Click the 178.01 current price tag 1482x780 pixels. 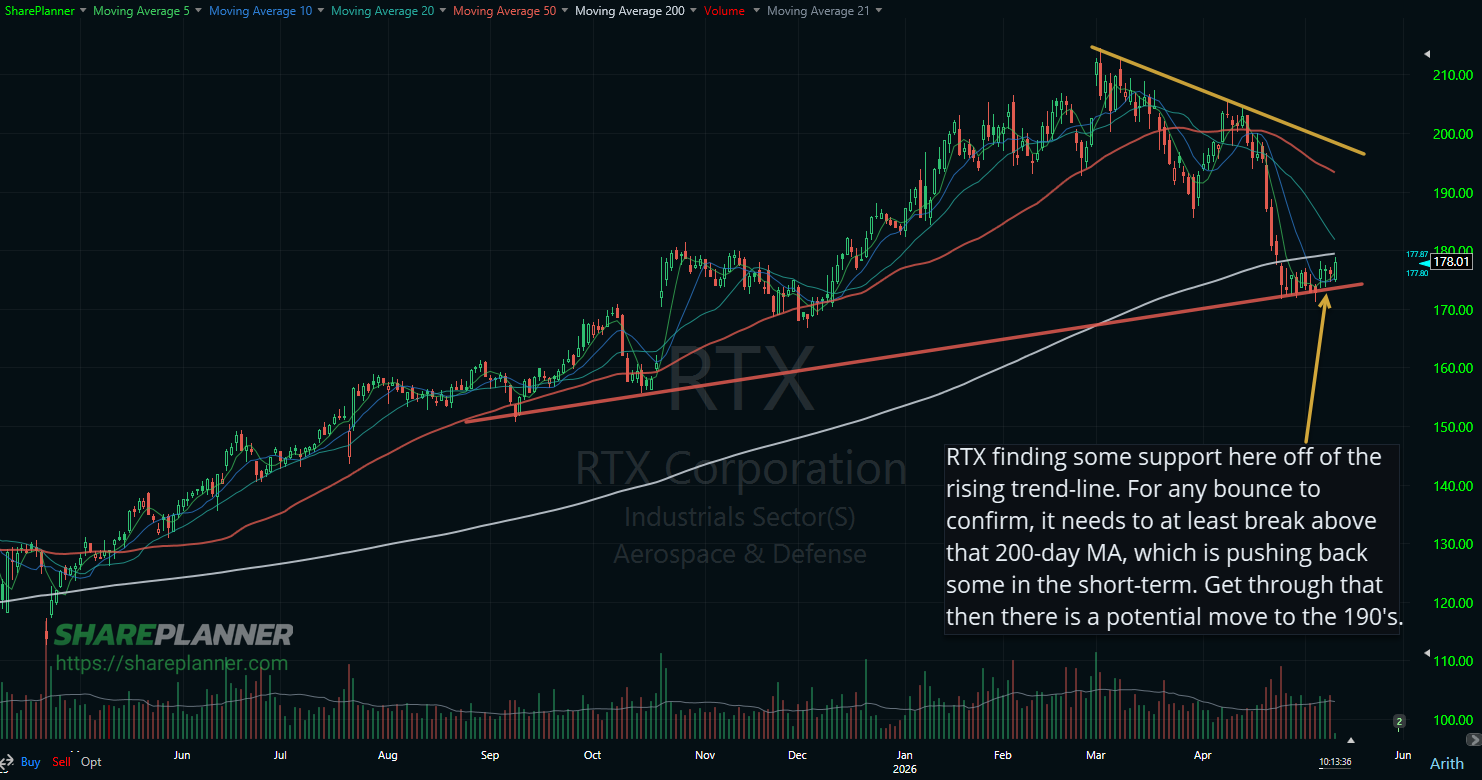click(1450, 262)
